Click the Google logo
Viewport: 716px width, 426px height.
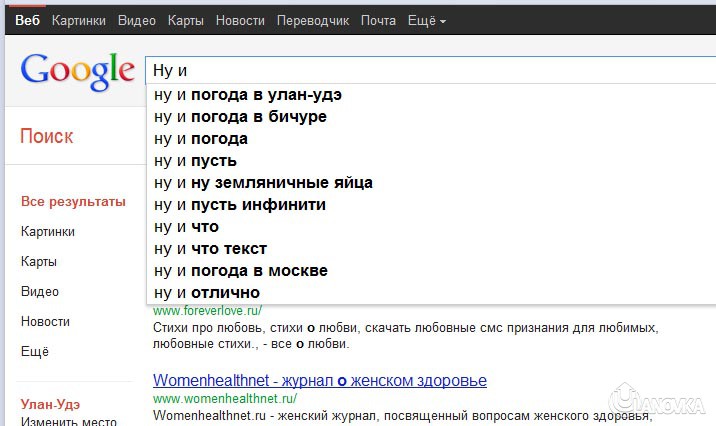pyautogui.click(x=78, y=71)
